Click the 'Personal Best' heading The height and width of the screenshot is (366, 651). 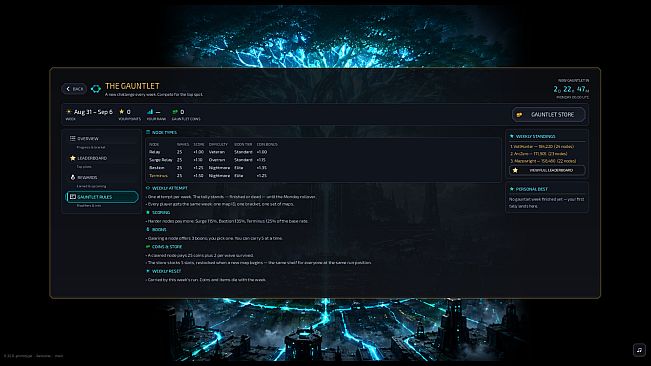click(532, 189)
